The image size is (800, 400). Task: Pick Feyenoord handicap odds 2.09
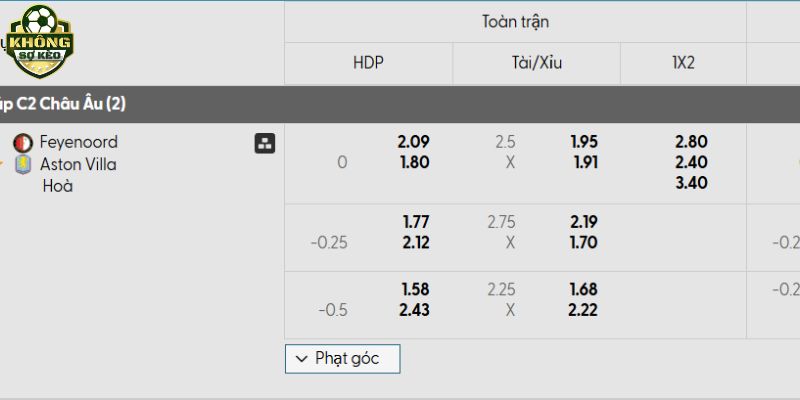point(413,142)
